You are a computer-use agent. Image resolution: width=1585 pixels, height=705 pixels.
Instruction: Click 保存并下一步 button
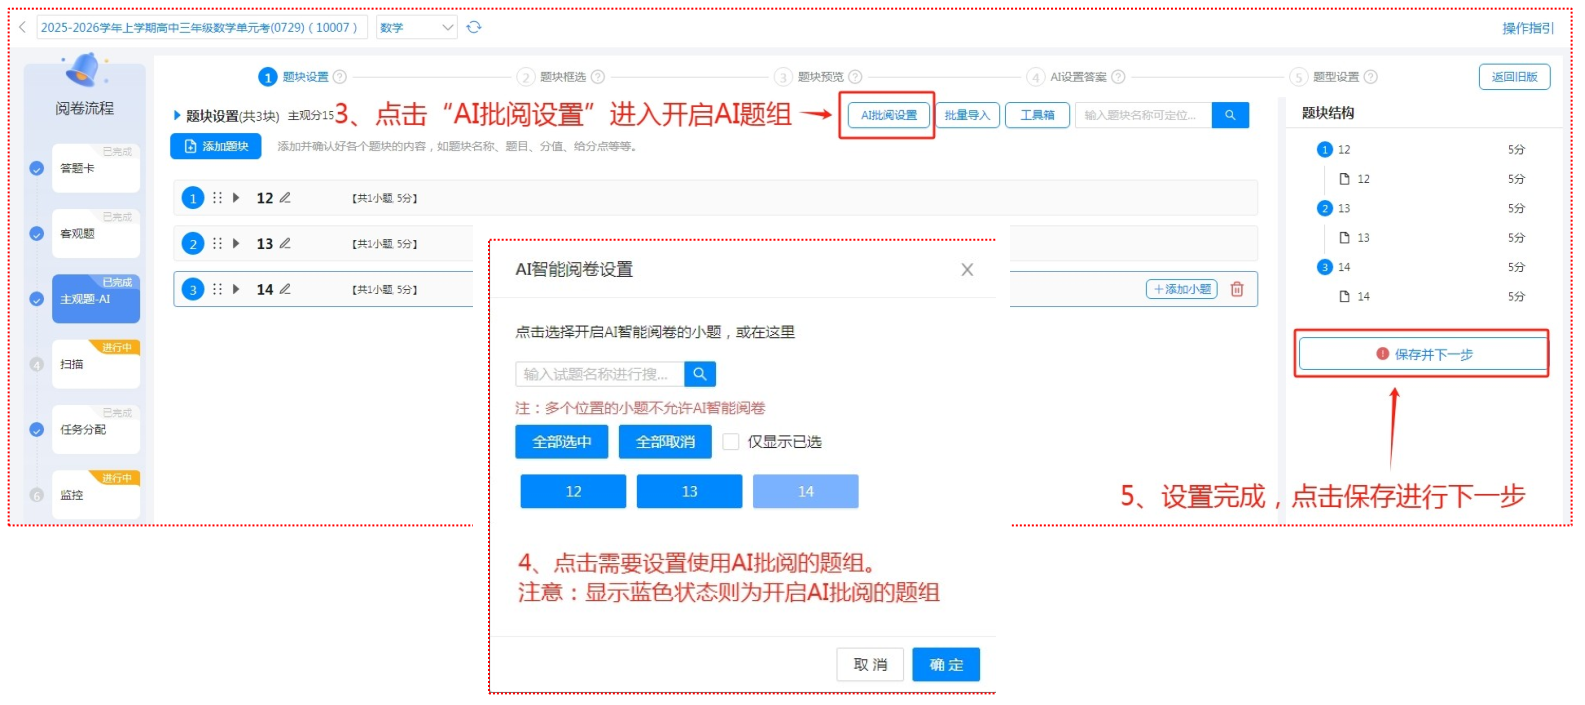(1422, 354)
